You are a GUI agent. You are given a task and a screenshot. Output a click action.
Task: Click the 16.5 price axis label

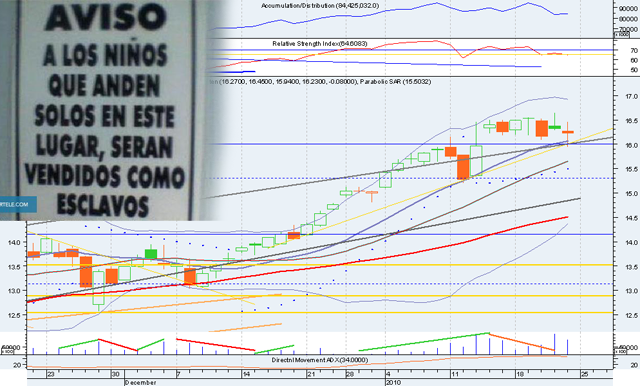[632, 121]
